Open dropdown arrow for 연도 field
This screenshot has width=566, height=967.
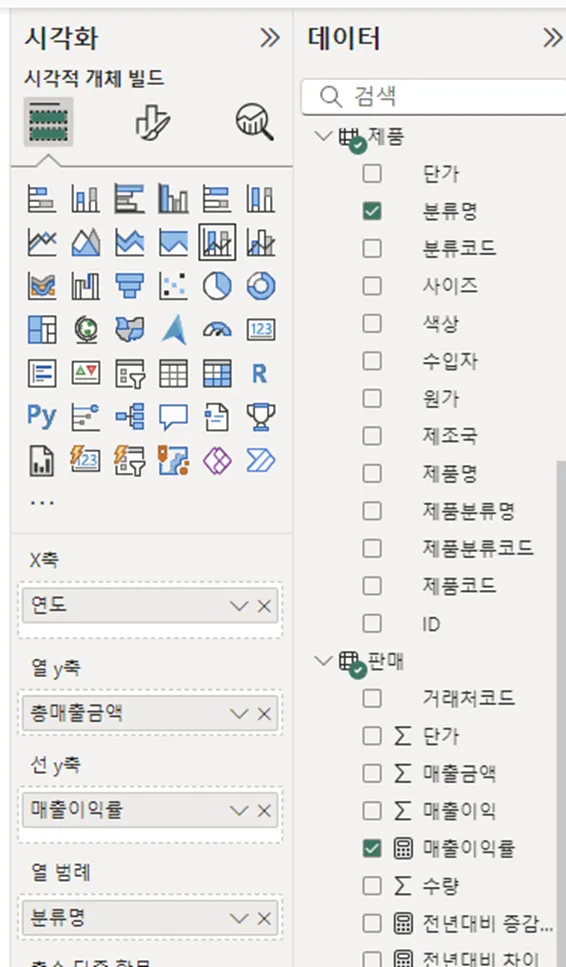click(x=239, y=606)
